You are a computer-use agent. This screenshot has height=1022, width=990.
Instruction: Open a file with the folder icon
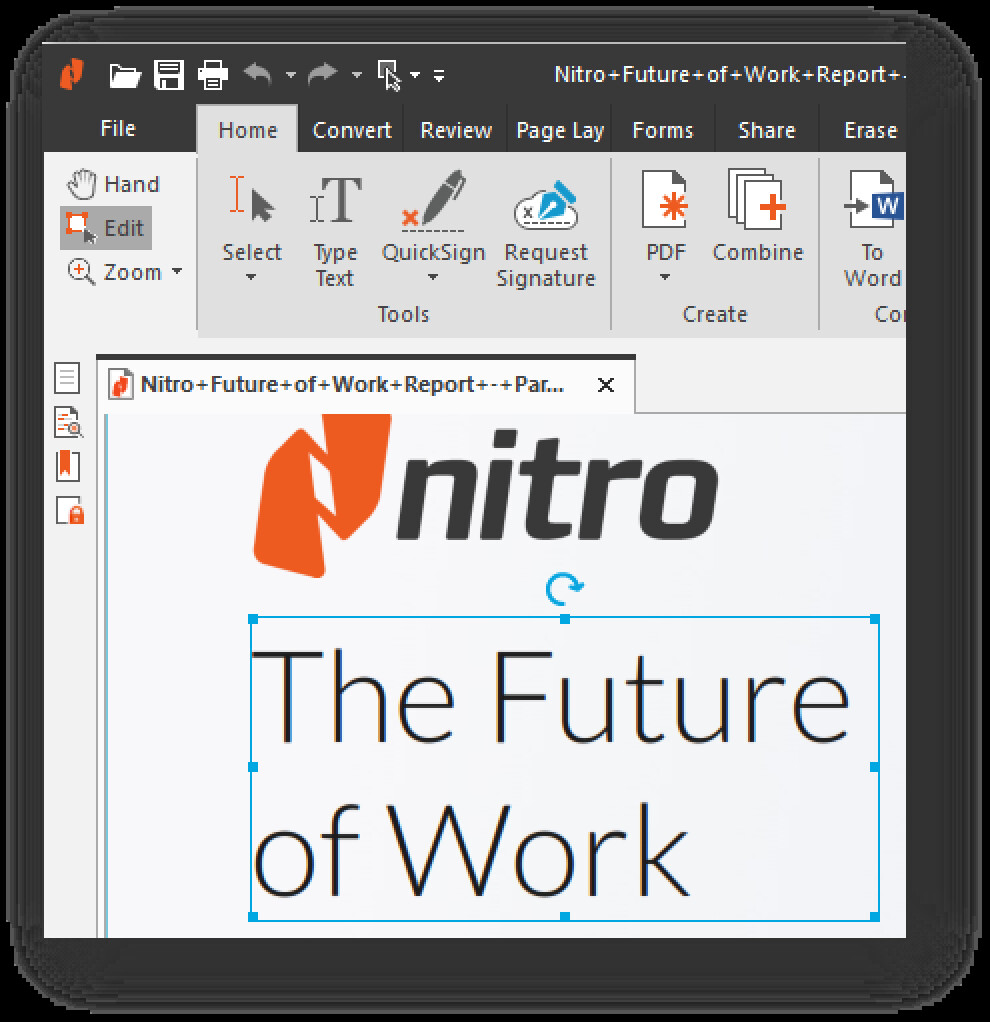[124, 76]
